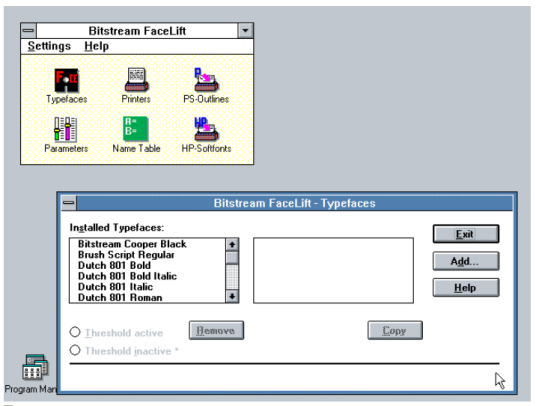536x406 pixels.
Task: Click the typeface list scrollbar thumb
Action: pos(232,257)
